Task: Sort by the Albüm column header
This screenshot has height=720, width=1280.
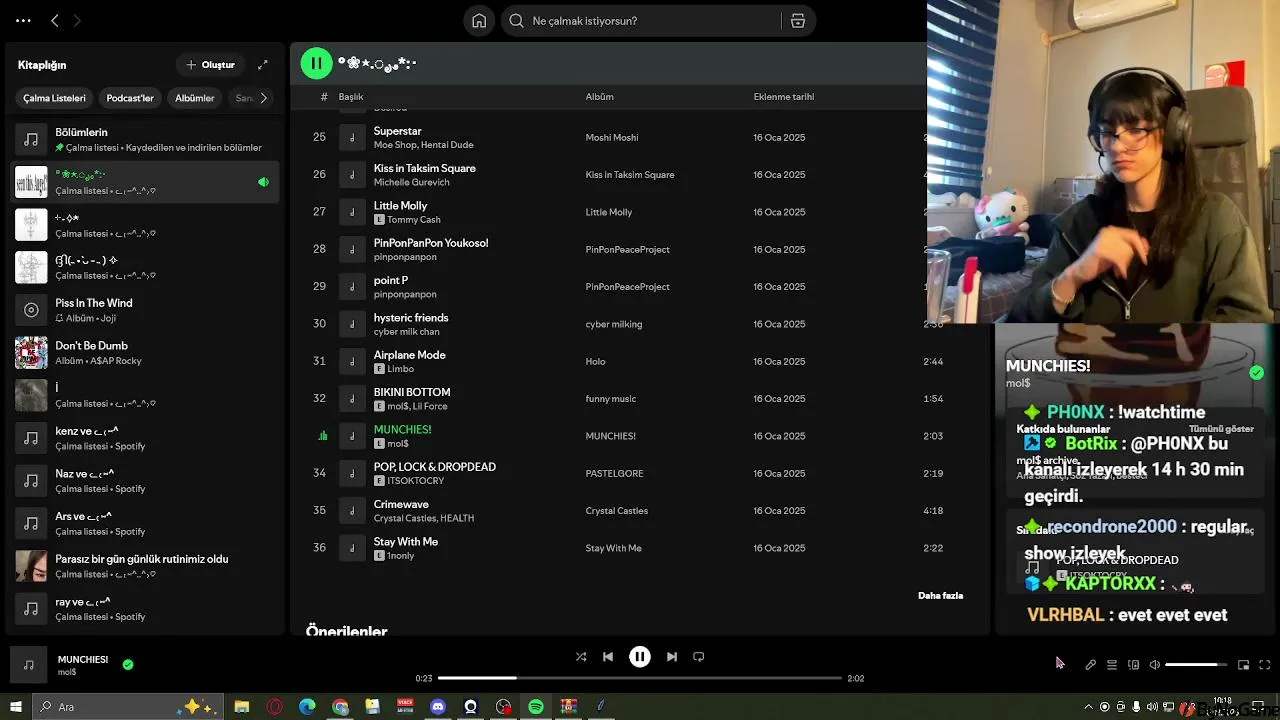Action: click(x=599, y=97)
